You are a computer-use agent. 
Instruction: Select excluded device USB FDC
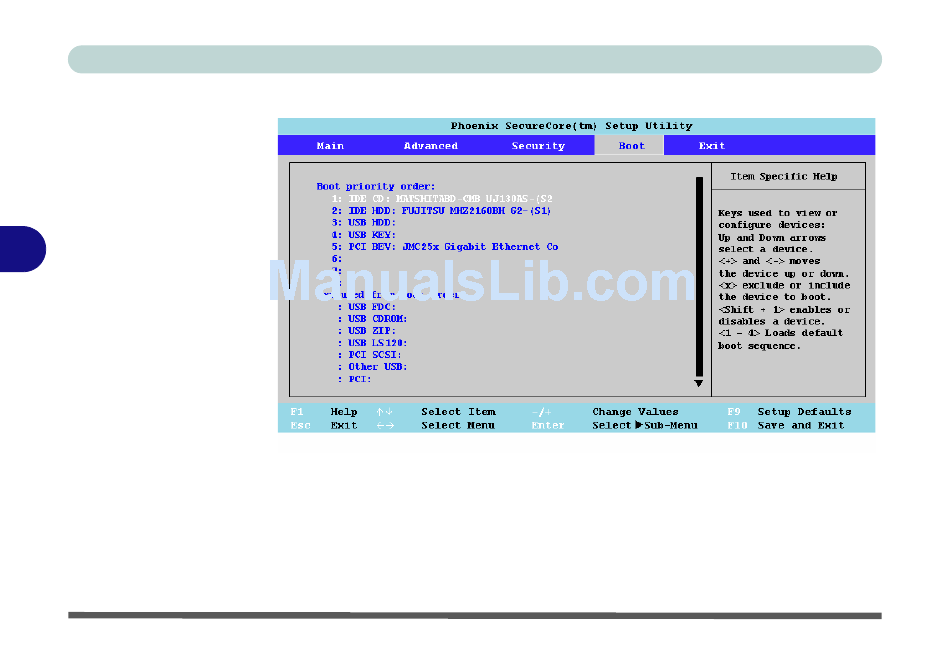pos(367,307)
